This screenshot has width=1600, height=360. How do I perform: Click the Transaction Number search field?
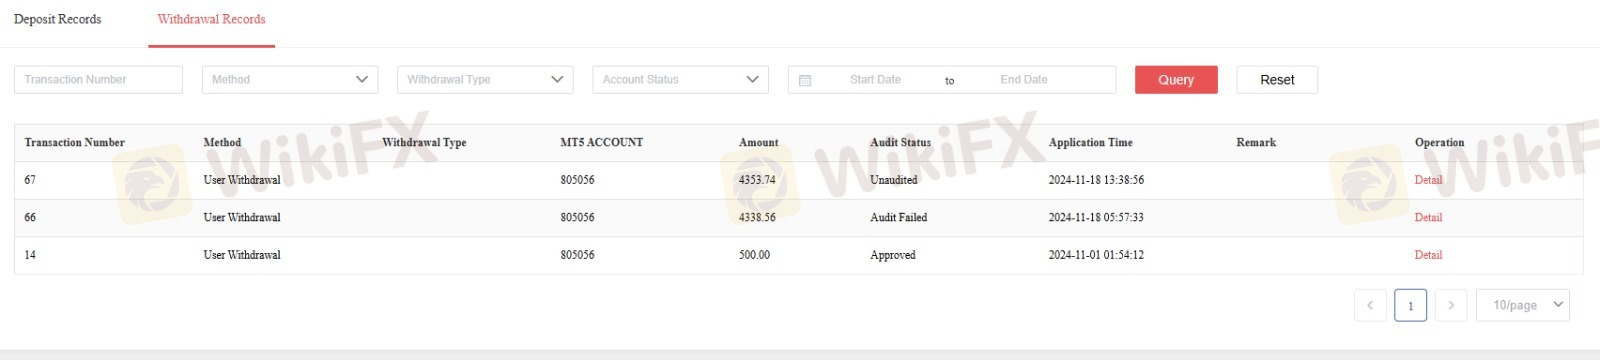[x=98, y=80]
